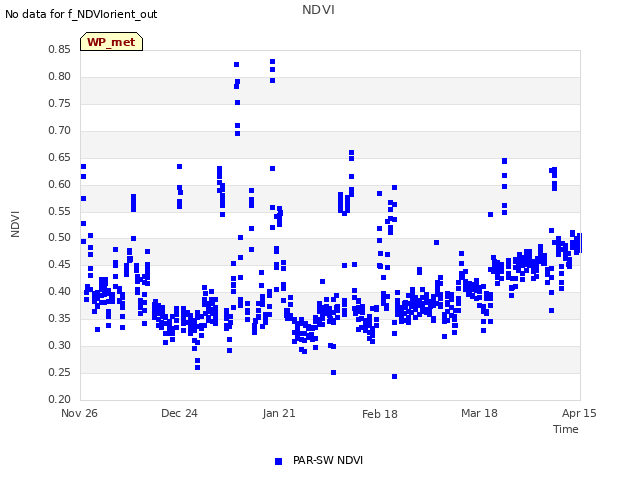Click the Feb 18 x-axis label

[x=380, y=414]
